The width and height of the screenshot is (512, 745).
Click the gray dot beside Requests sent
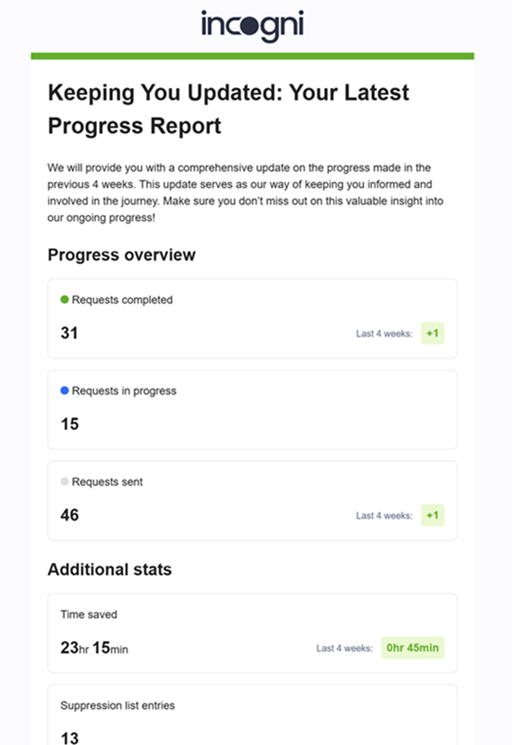pos(65,481)
